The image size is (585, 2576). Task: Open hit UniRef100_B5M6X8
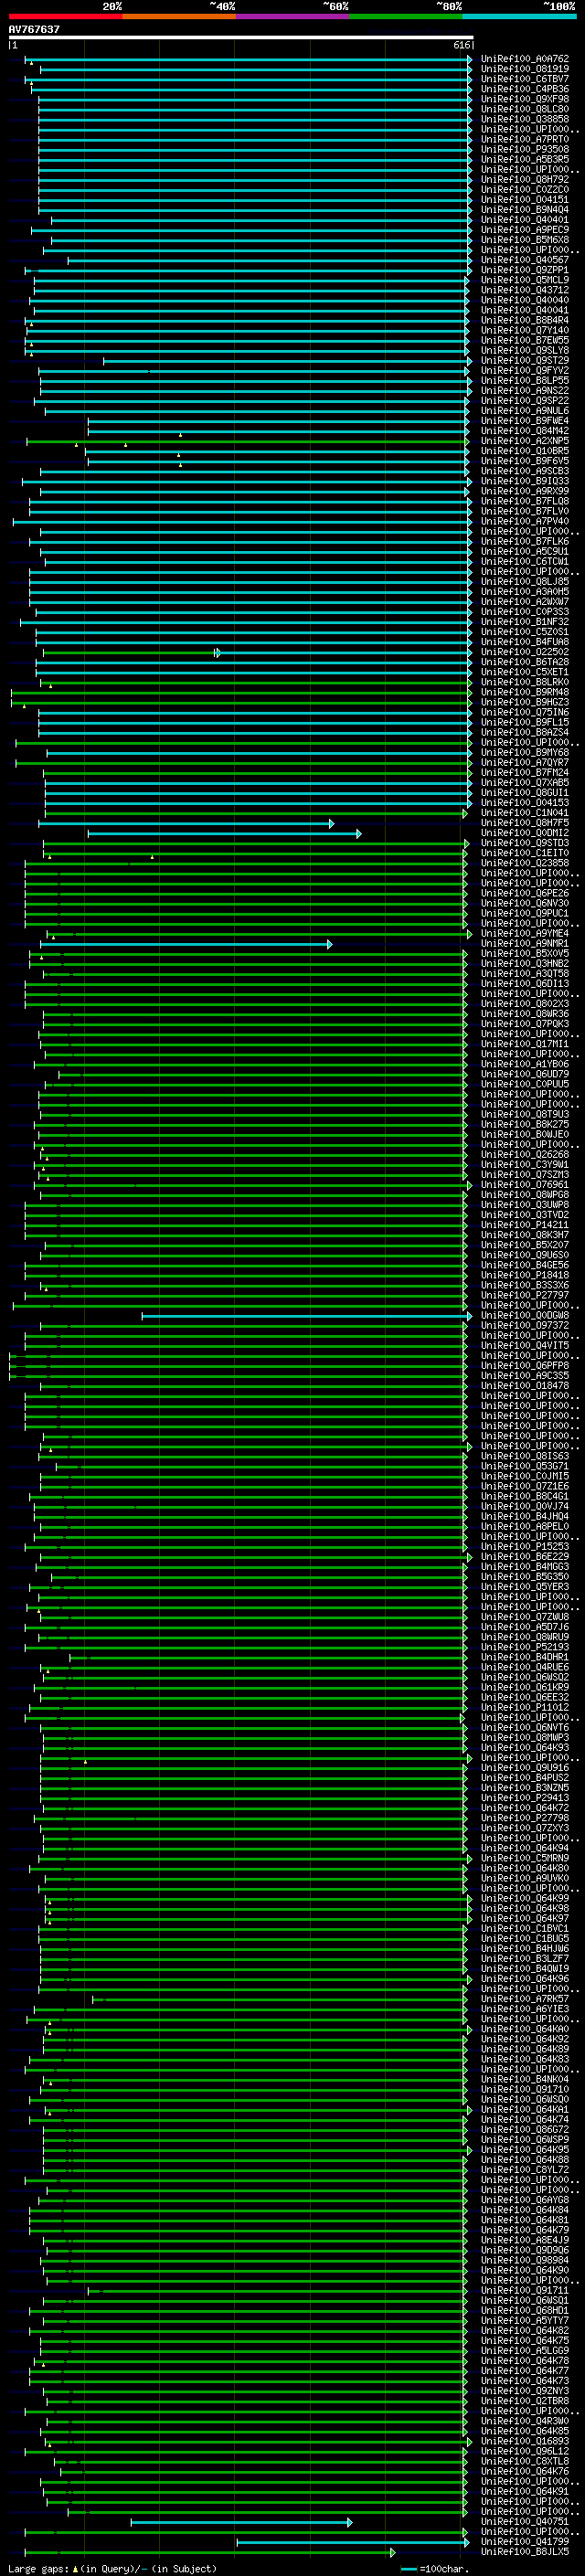point(525,240)
